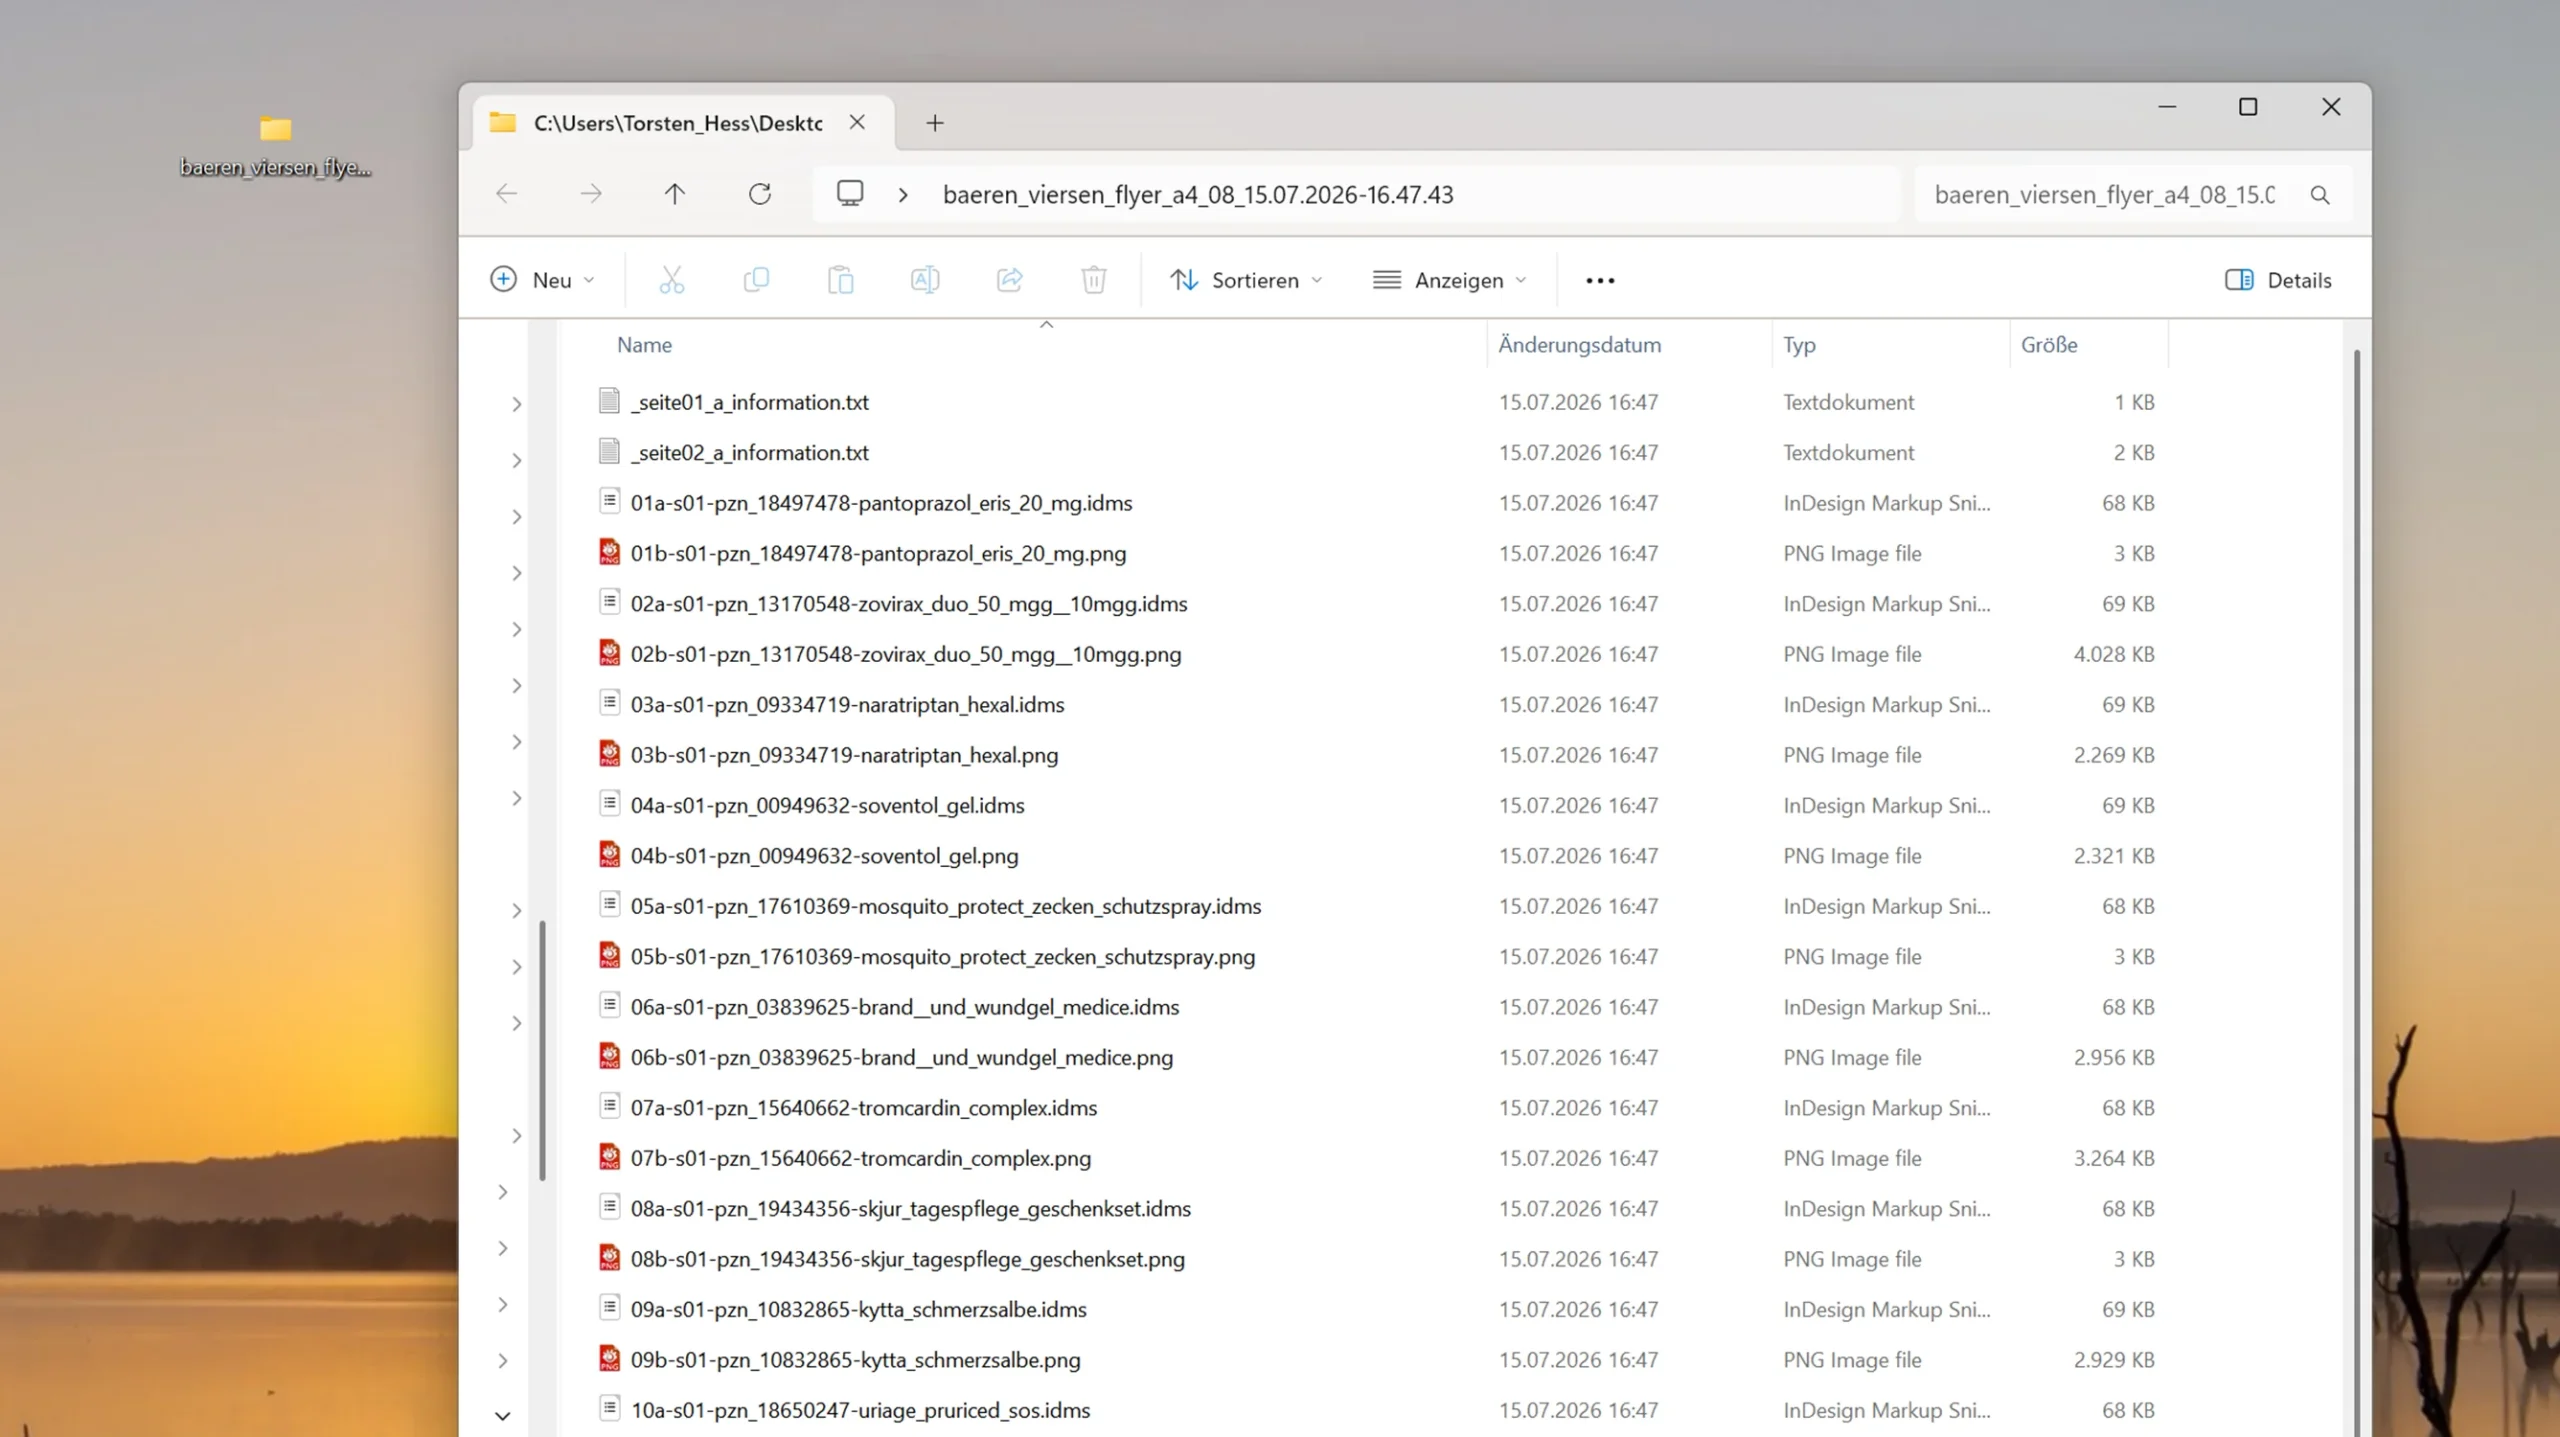This screenshot has width=2560, height=1437.
Task: Click the navigation pane scrollbar thumb
Action: click(543, 1050)
